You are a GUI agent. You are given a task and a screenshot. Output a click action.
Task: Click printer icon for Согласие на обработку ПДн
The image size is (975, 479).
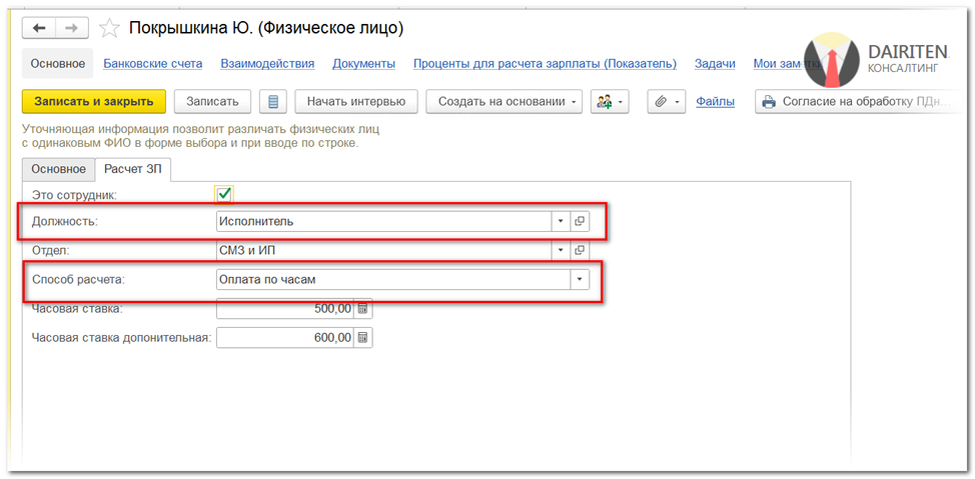(769, 102)
